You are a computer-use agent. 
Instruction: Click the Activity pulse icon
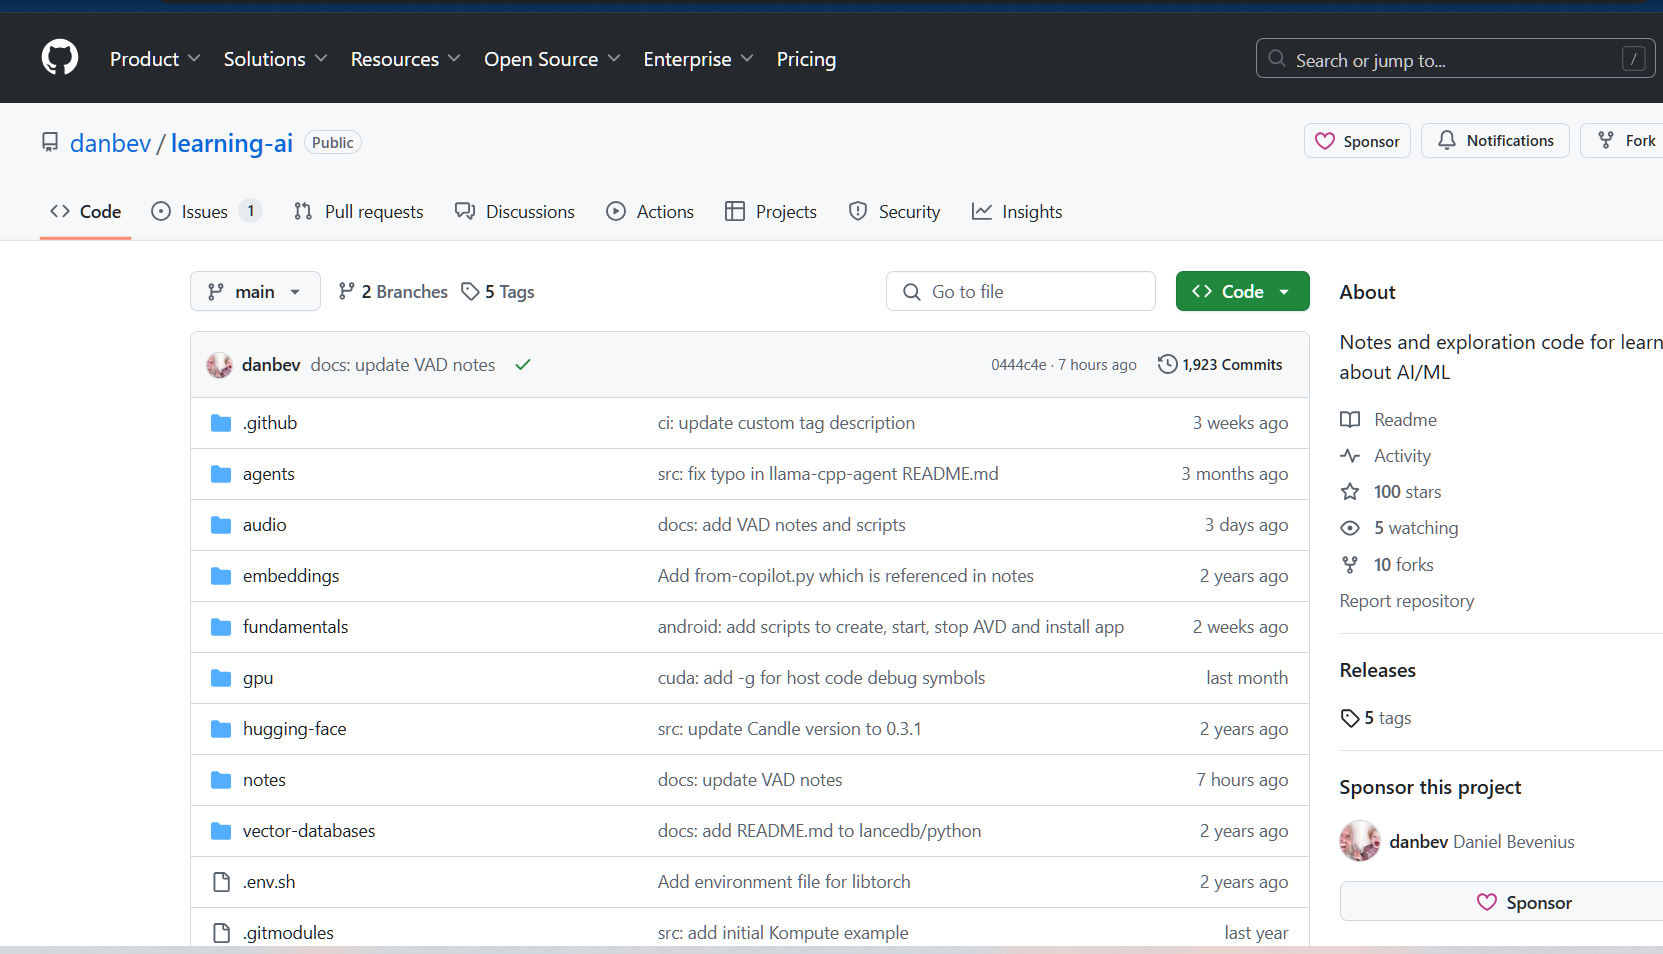coord(1350,456)
